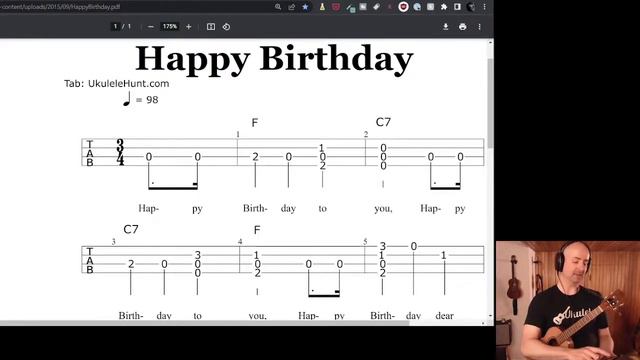Click the lyric 'you,' in the first line

[x=383, y=209]
